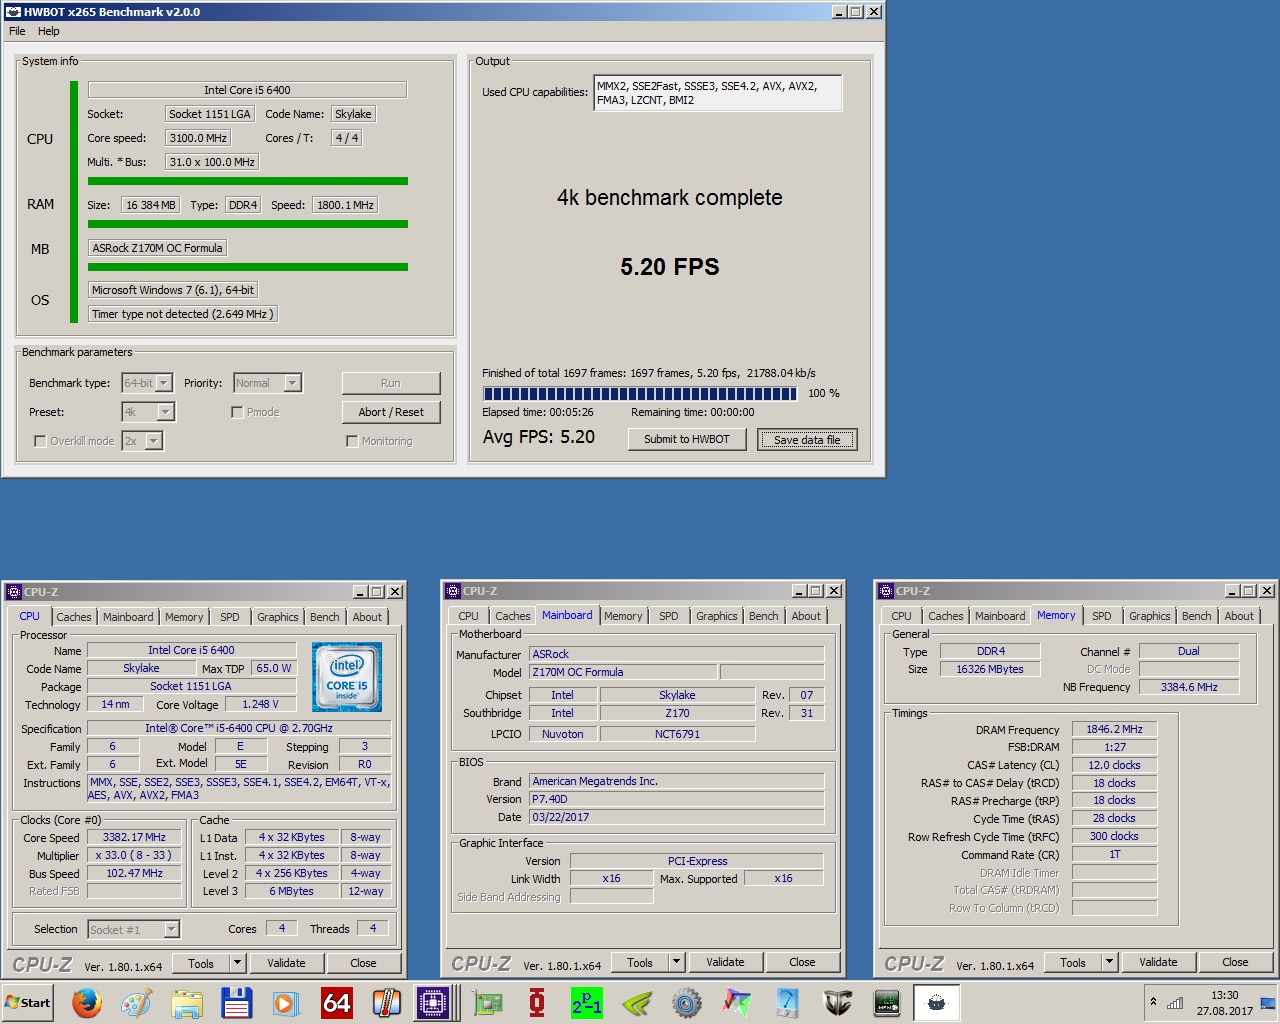This screenshot has width=1280, height=1024.
Task: Launch the Paint palette icon in taskbar
Action: click(137, 1002)
